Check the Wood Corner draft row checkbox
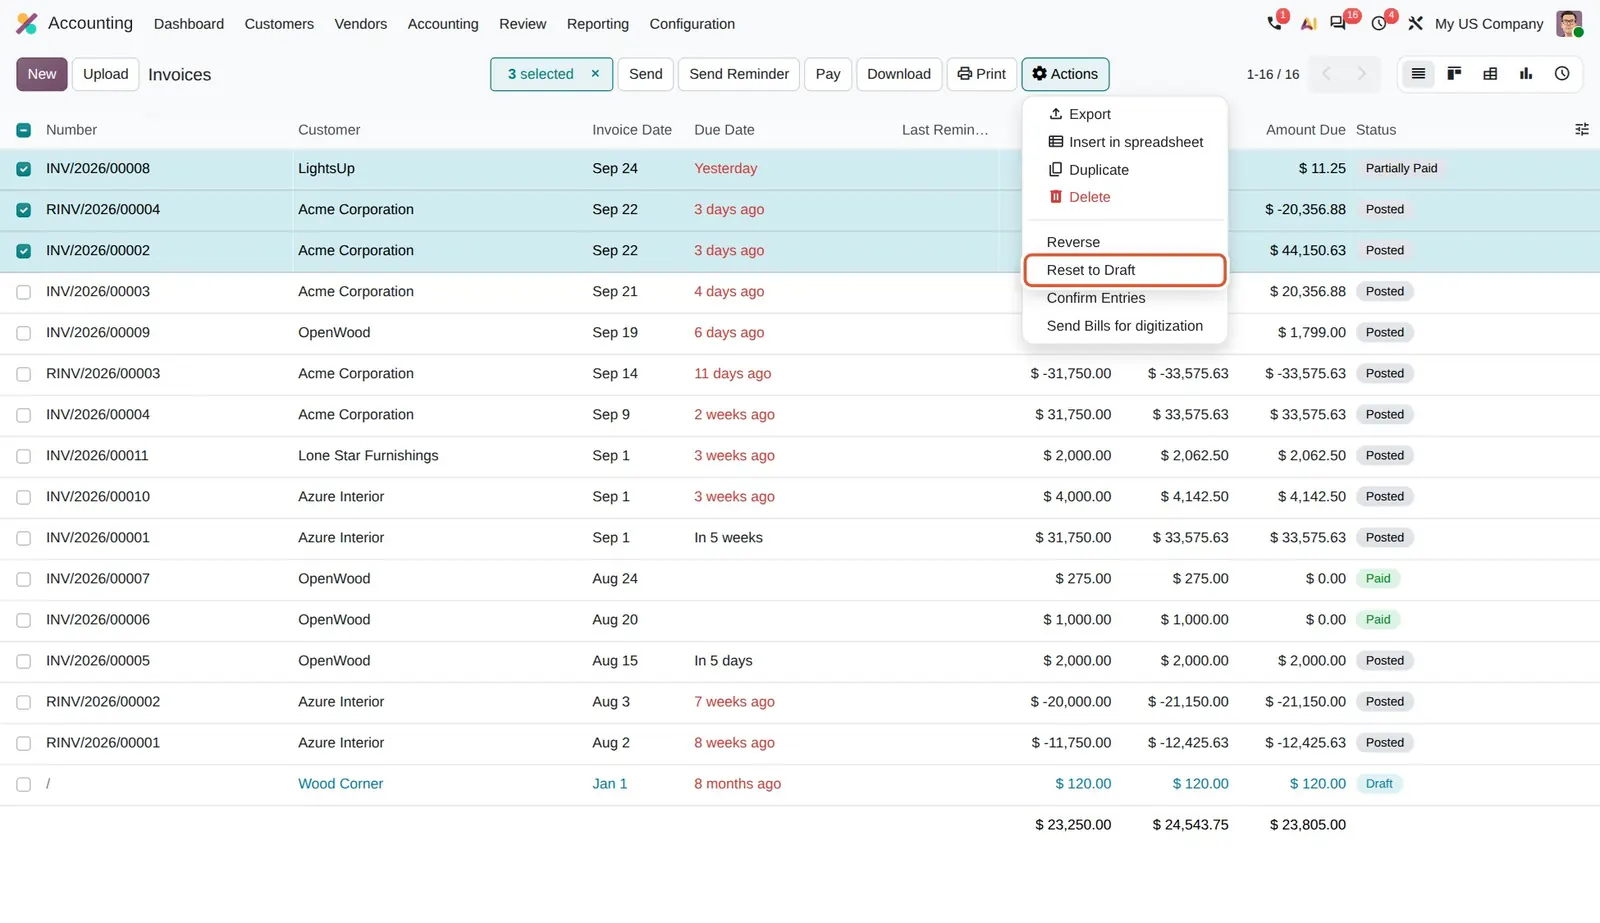 tap(23, 784)
